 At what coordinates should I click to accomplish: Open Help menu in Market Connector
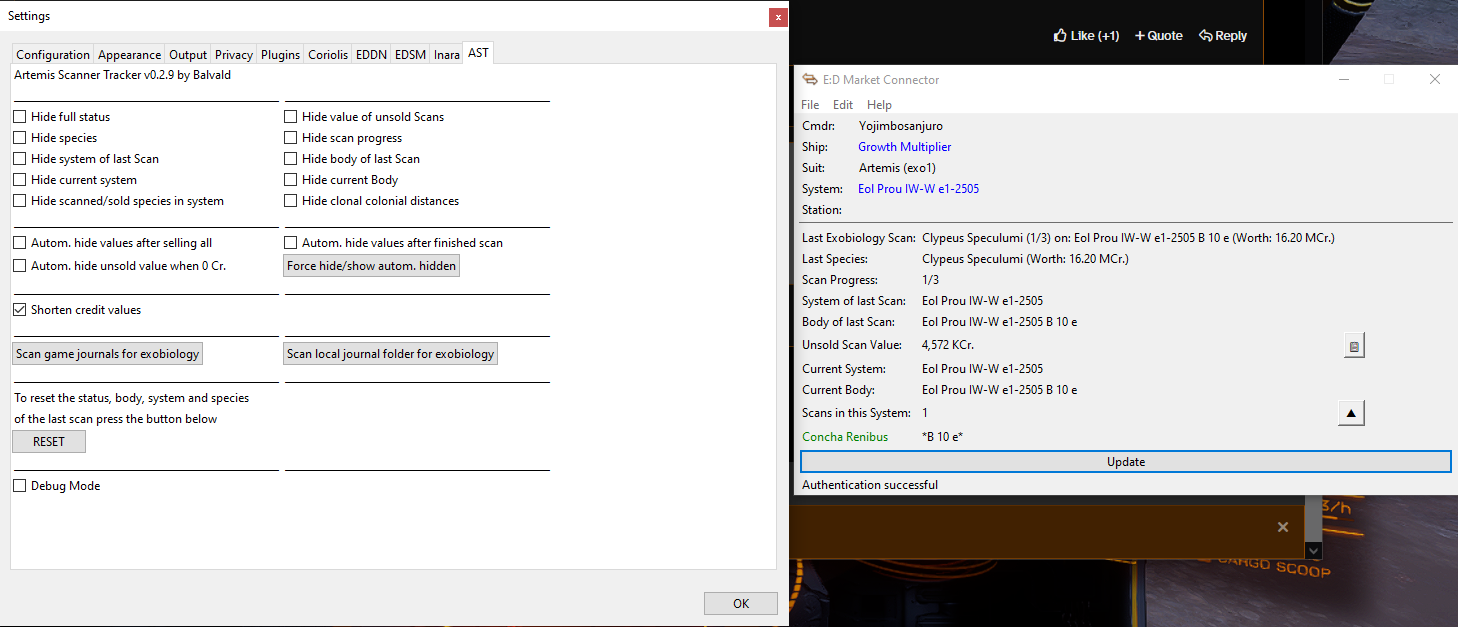(x=879, y=105)
